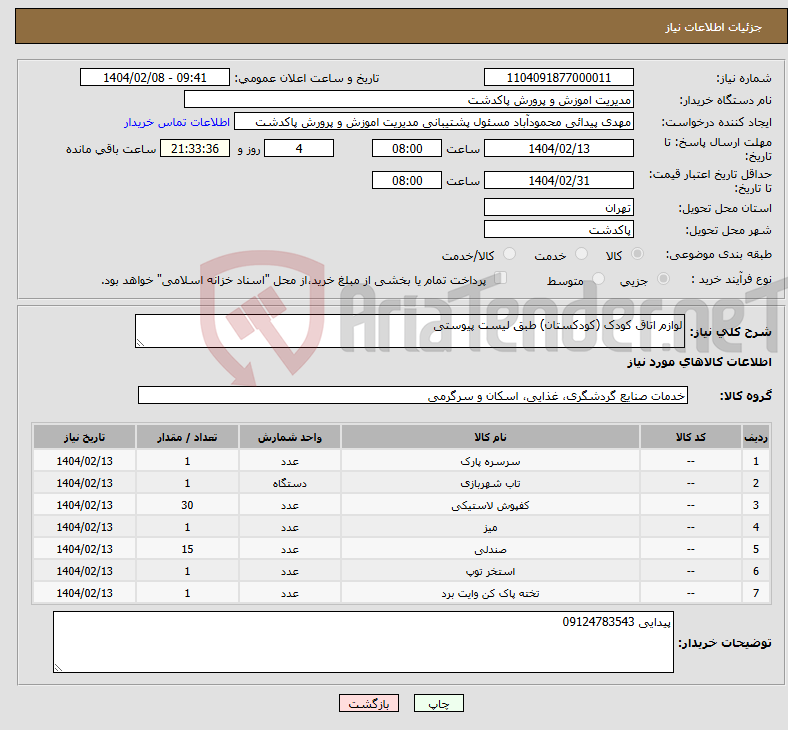Select the متوسط purchase type radio
This screenshot has height=730, width=788.
tap(598, 278)
